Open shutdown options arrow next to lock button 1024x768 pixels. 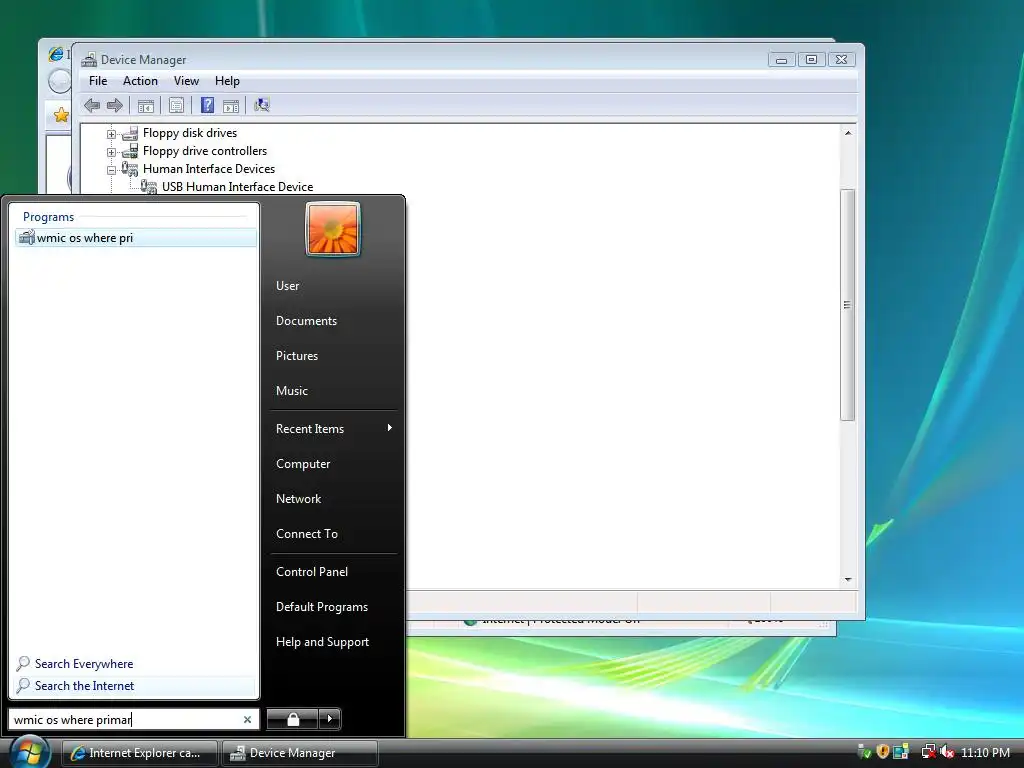click(330, 719)
